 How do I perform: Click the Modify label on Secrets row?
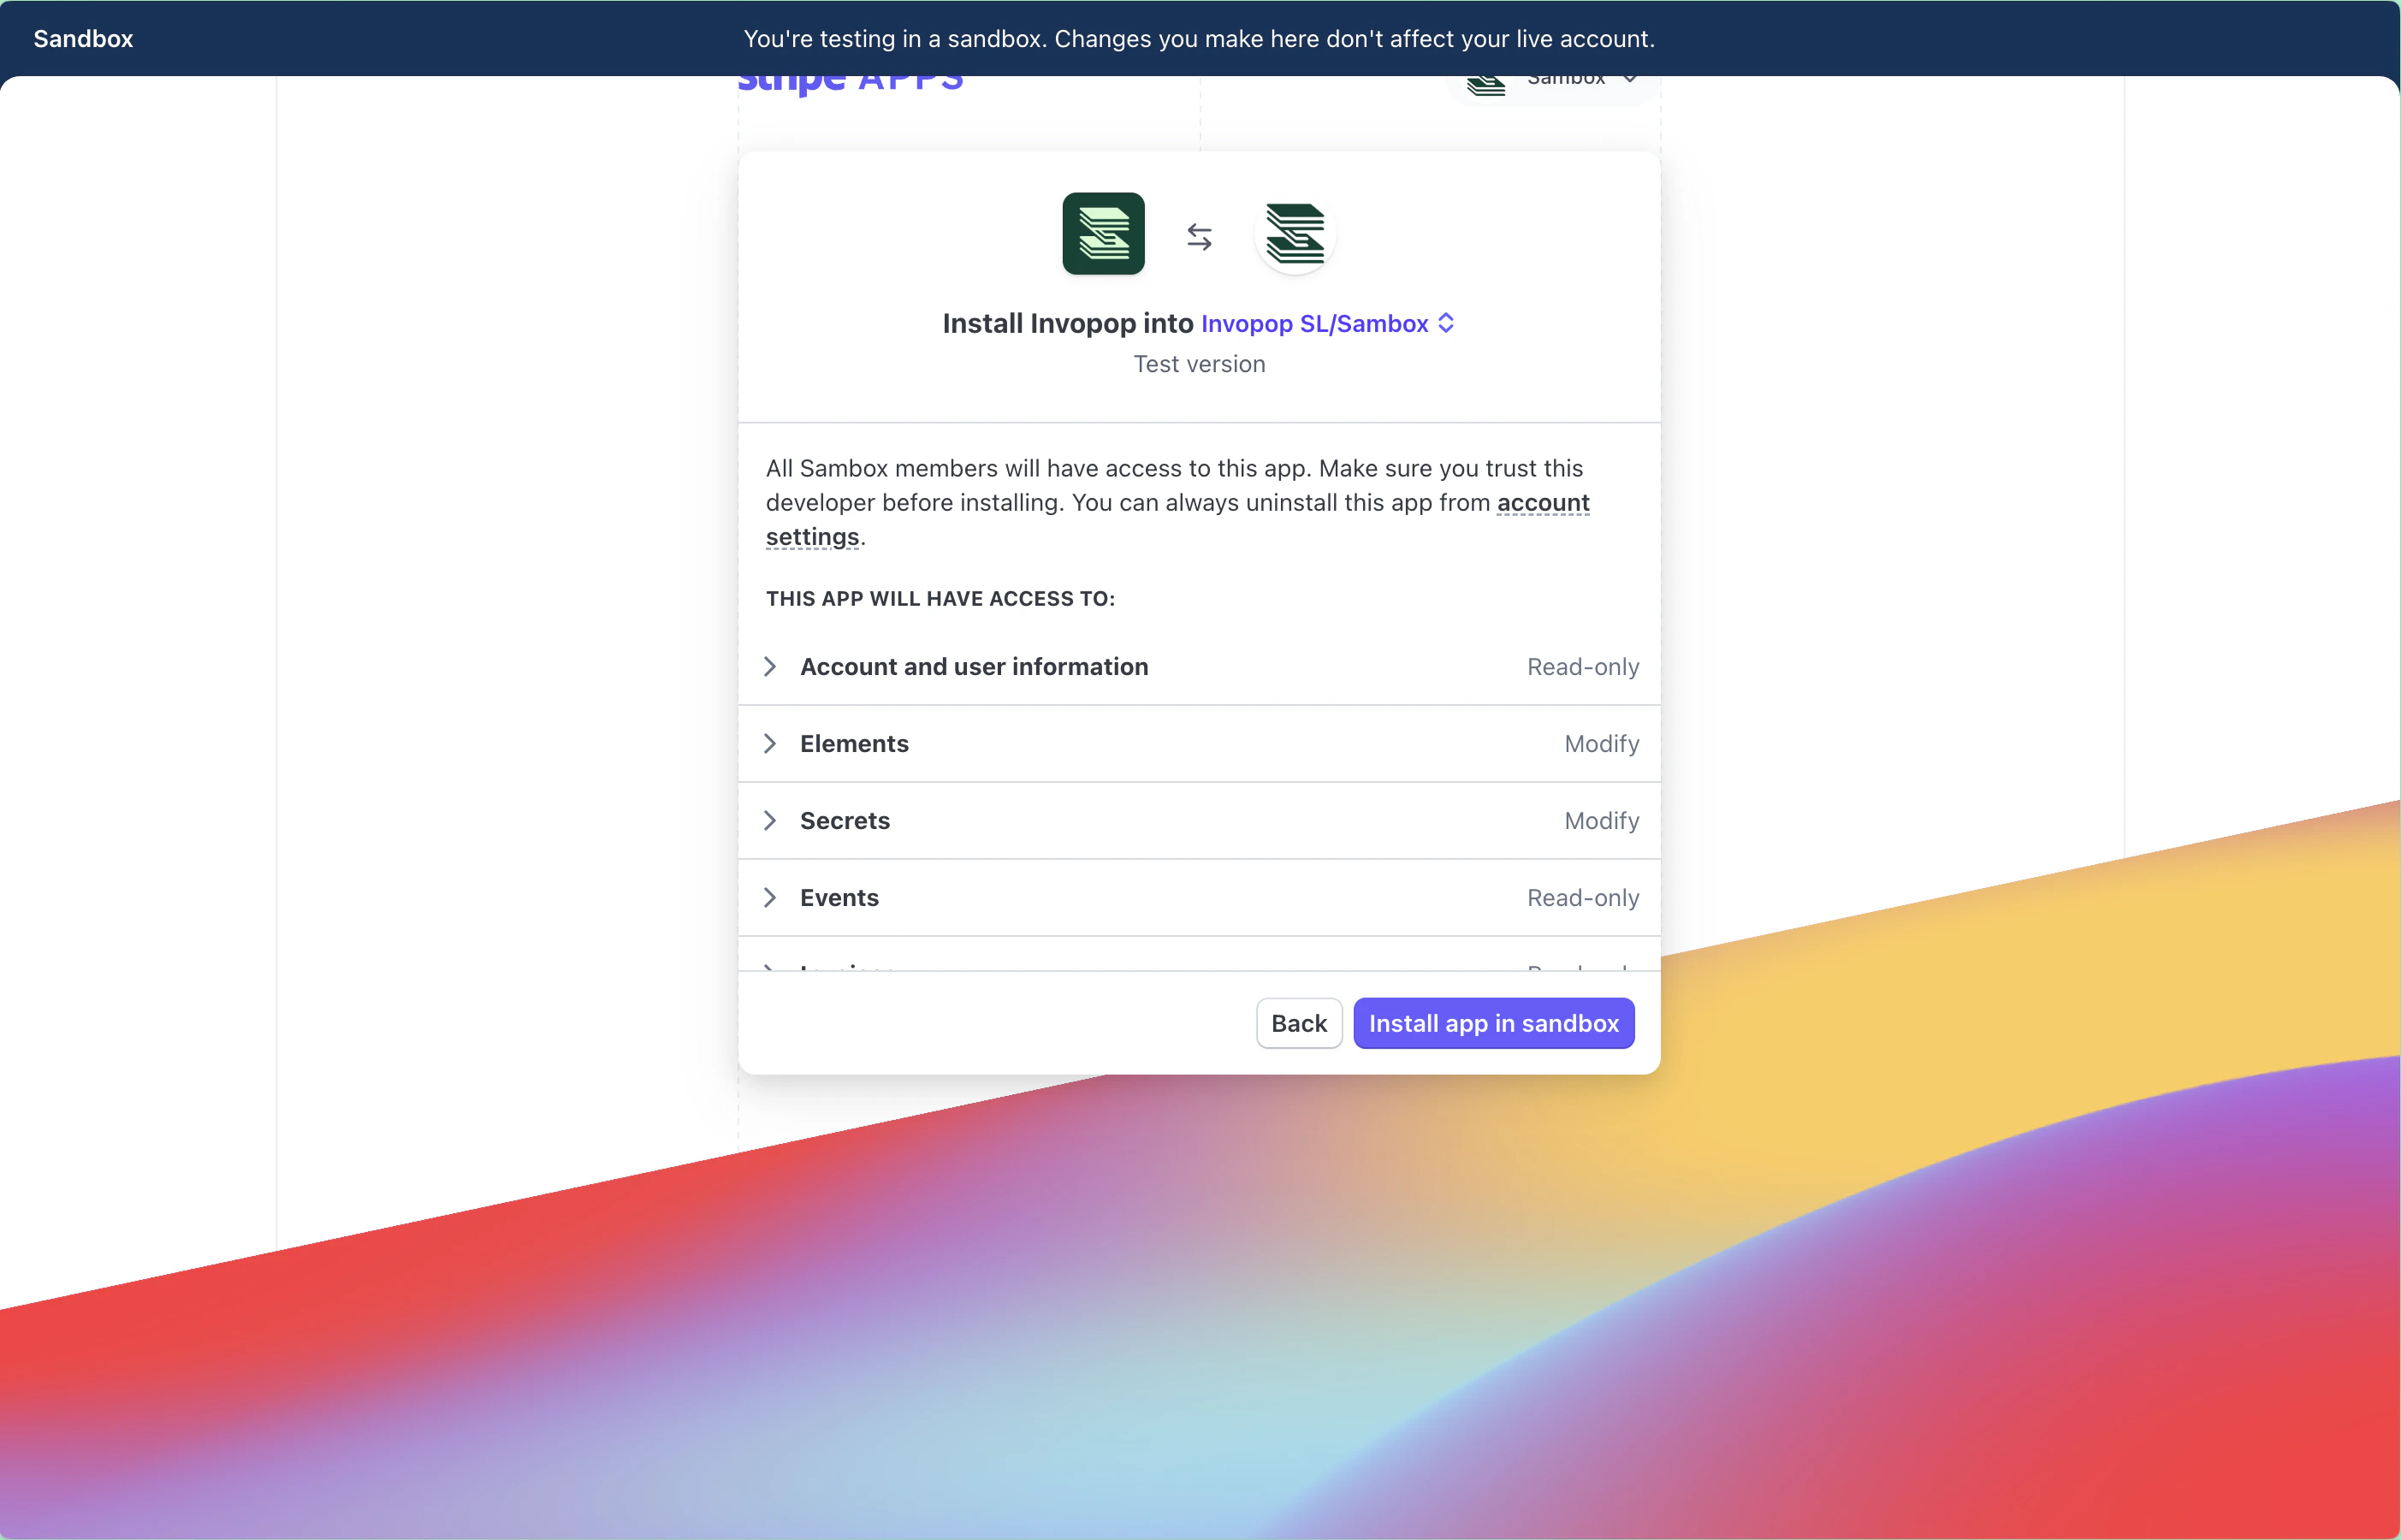click(1601, 821)
